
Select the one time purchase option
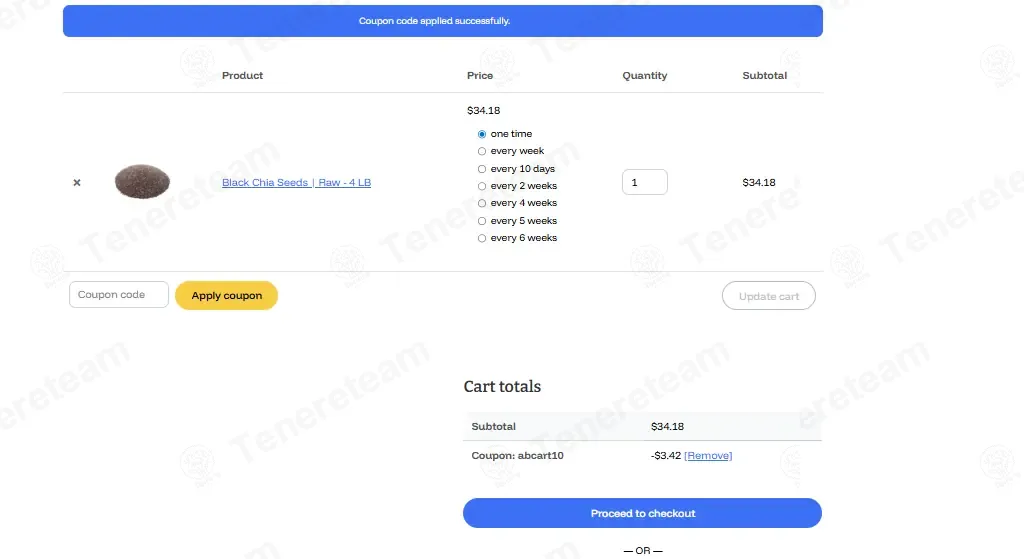coord(482,135)
